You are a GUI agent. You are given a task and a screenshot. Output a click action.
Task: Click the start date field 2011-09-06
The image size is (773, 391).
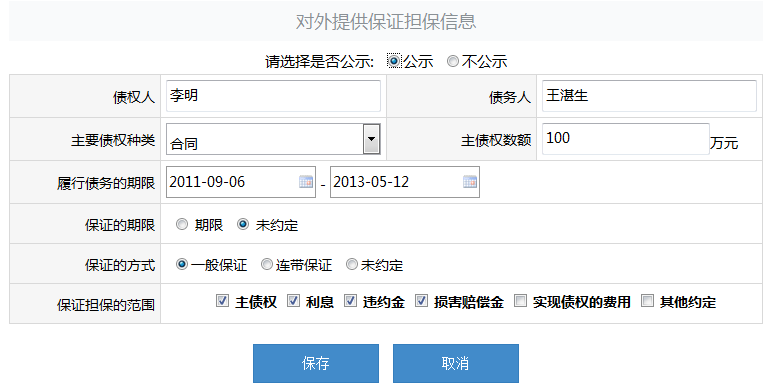[241, 182]
